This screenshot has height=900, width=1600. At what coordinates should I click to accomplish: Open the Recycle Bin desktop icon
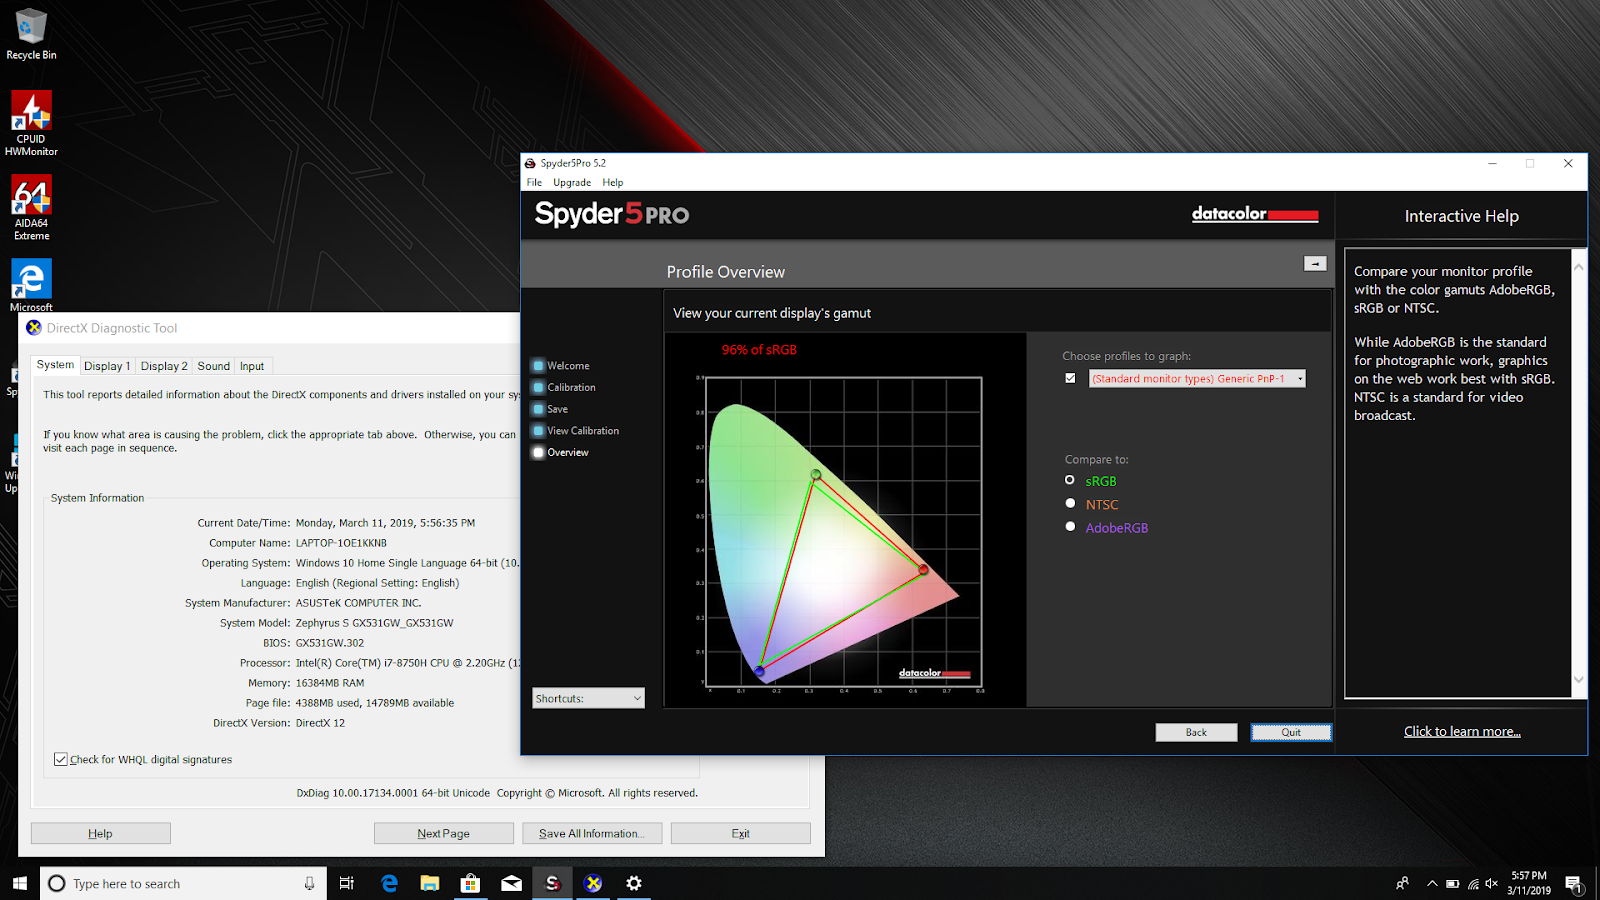pos(31,33)
